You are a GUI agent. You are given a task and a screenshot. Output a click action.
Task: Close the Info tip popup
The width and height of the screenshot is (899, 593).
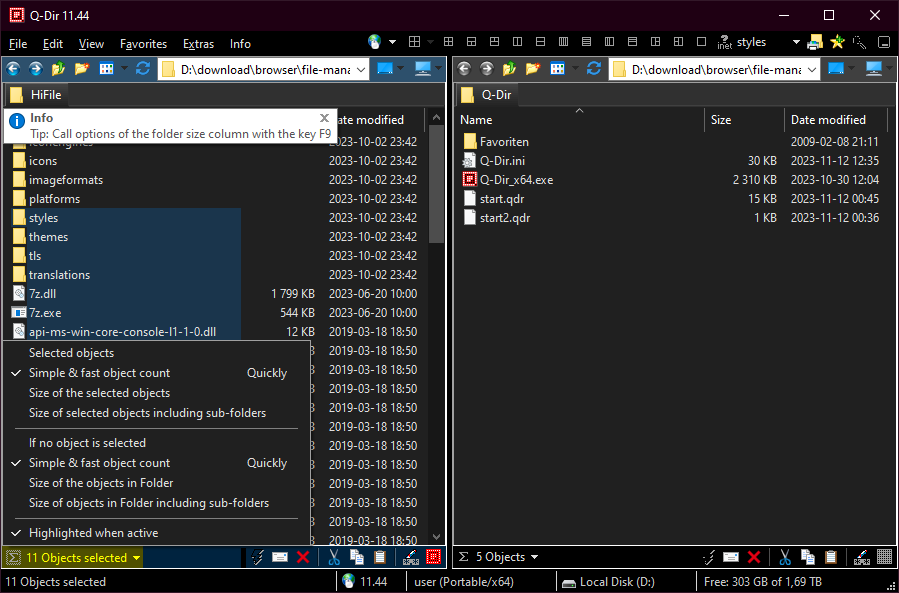coord(324,118)
